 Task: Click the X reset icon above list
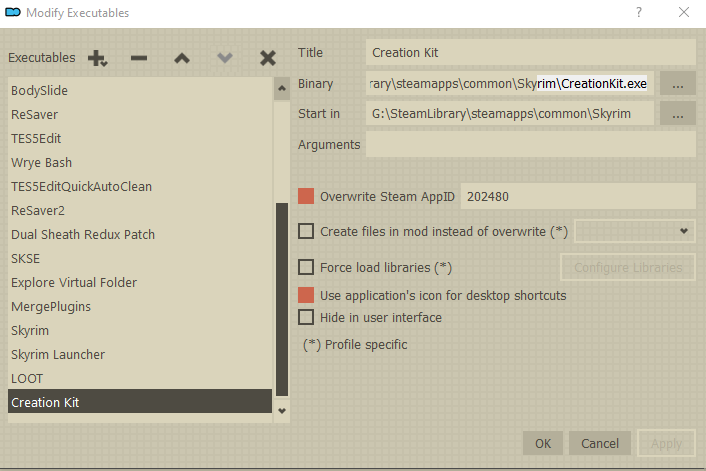pos(267,58)
